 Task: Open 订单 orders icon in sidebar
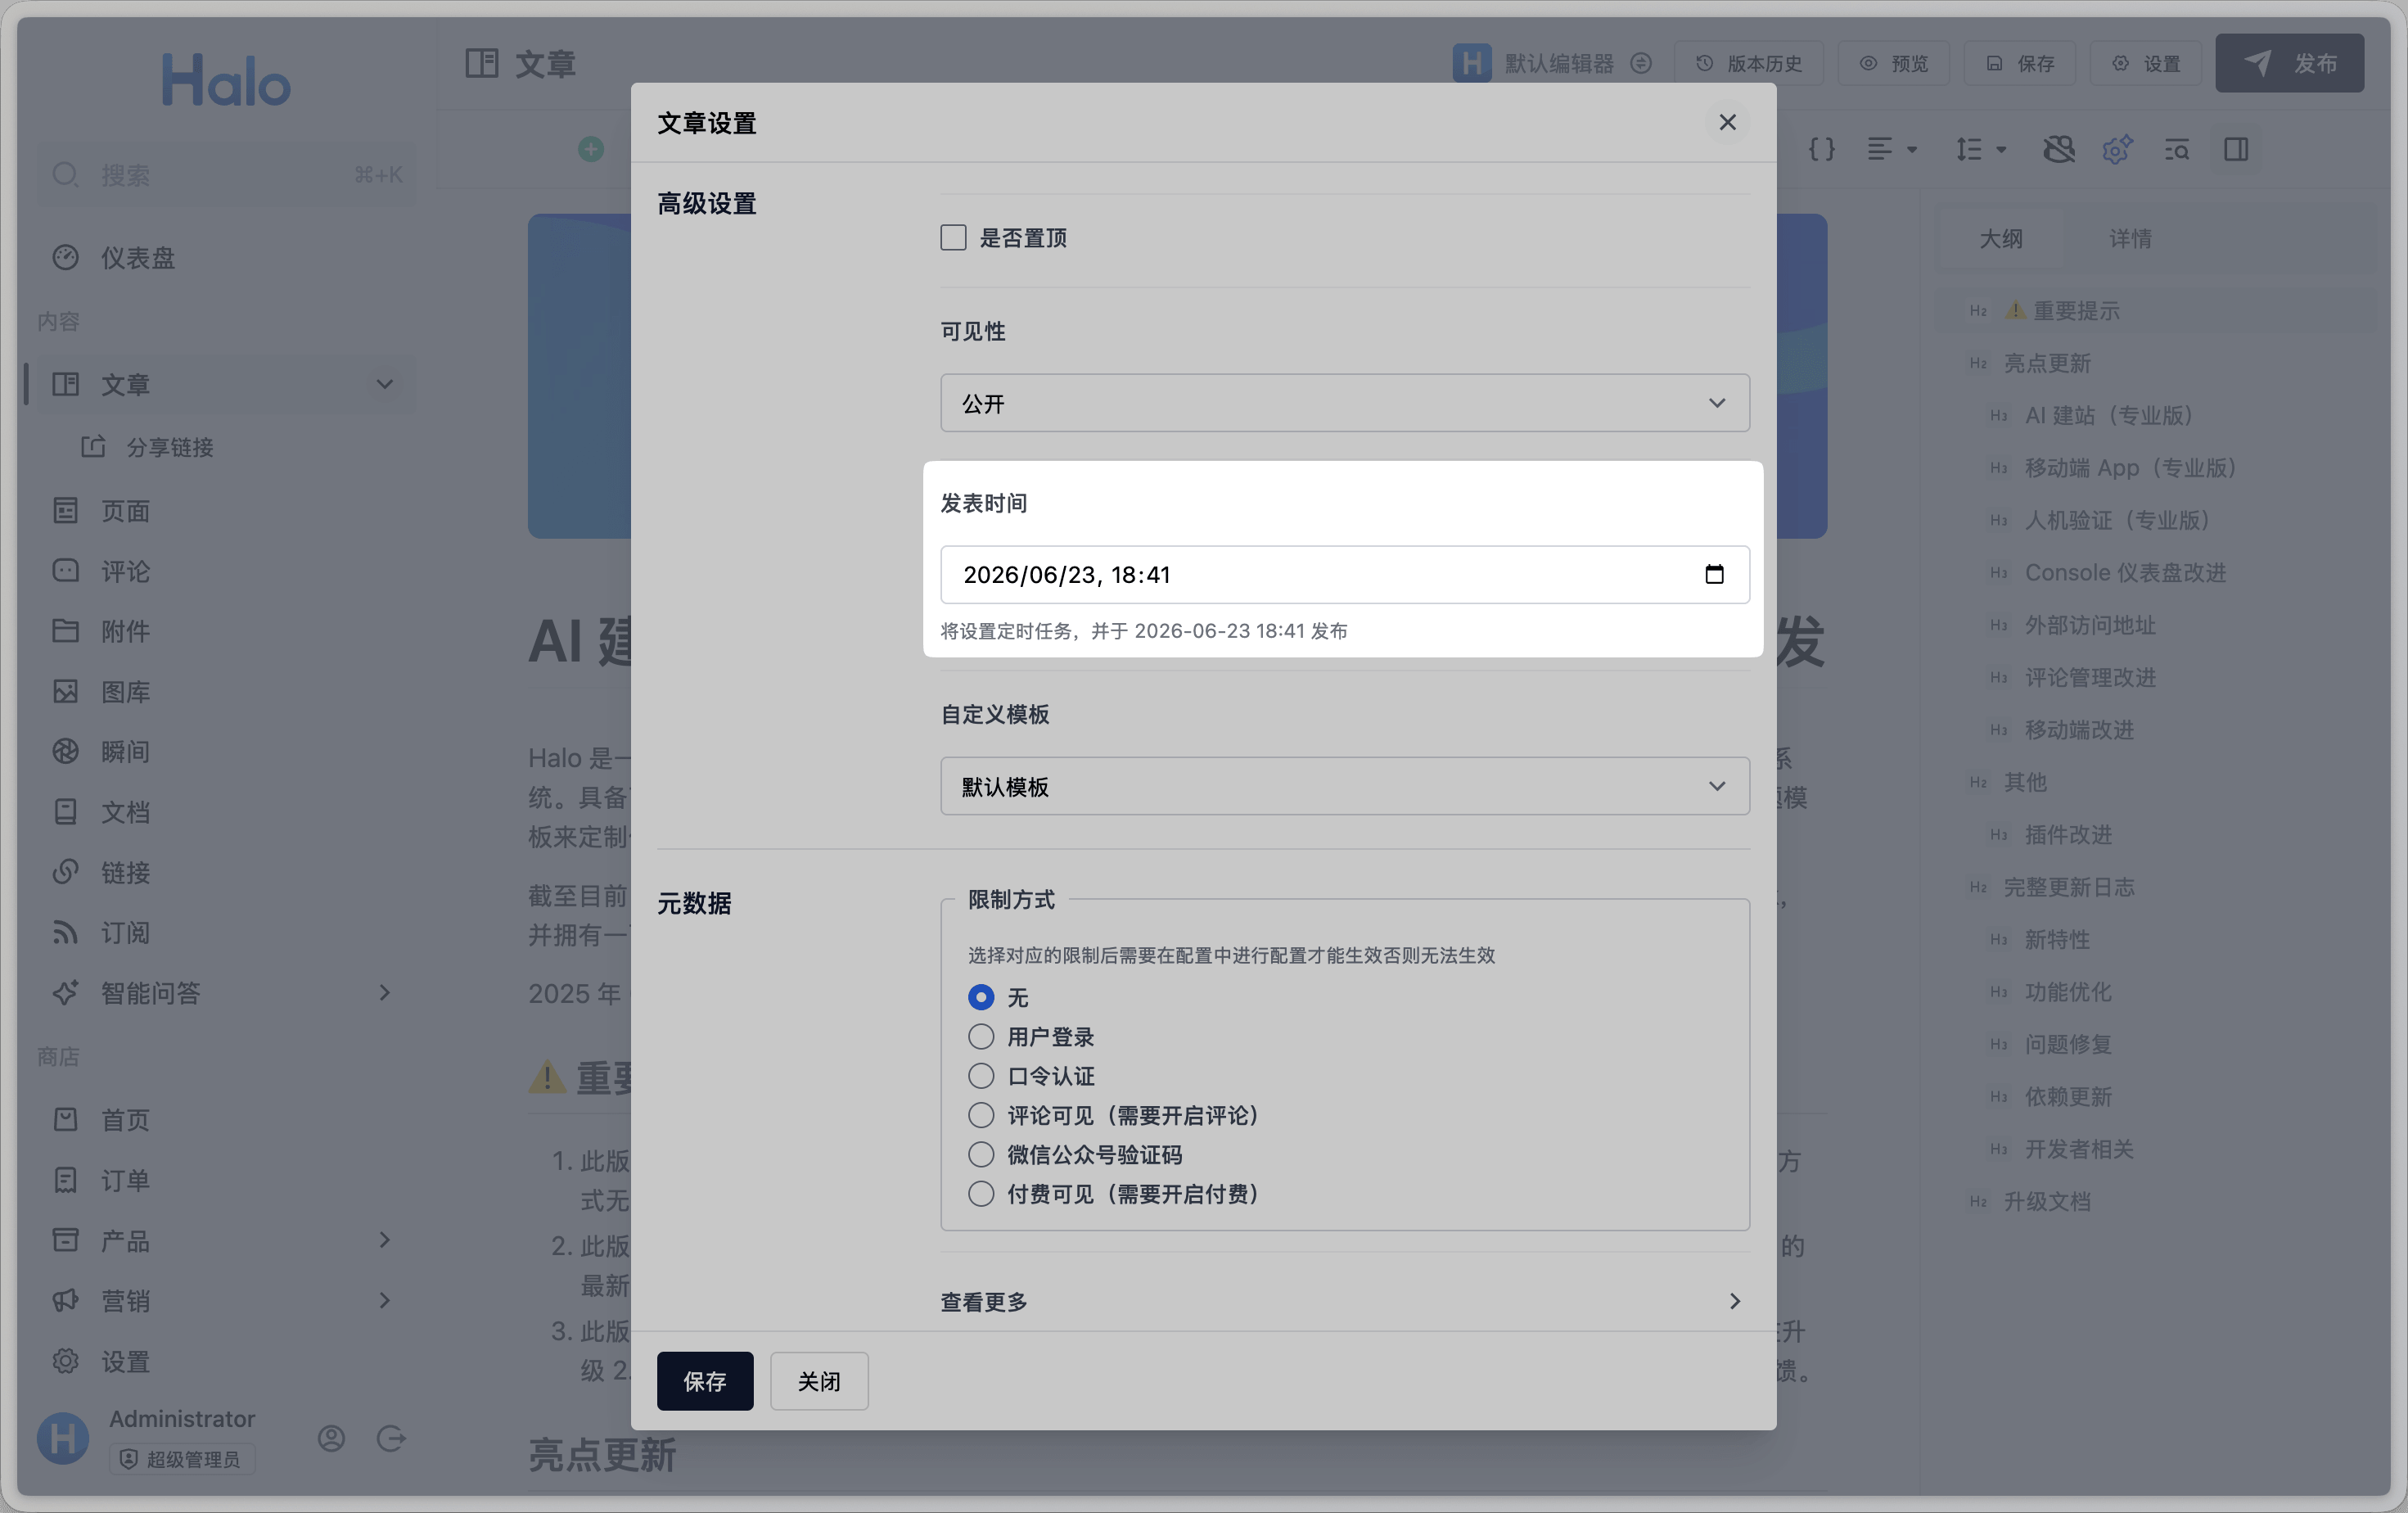click(65, 1180)
